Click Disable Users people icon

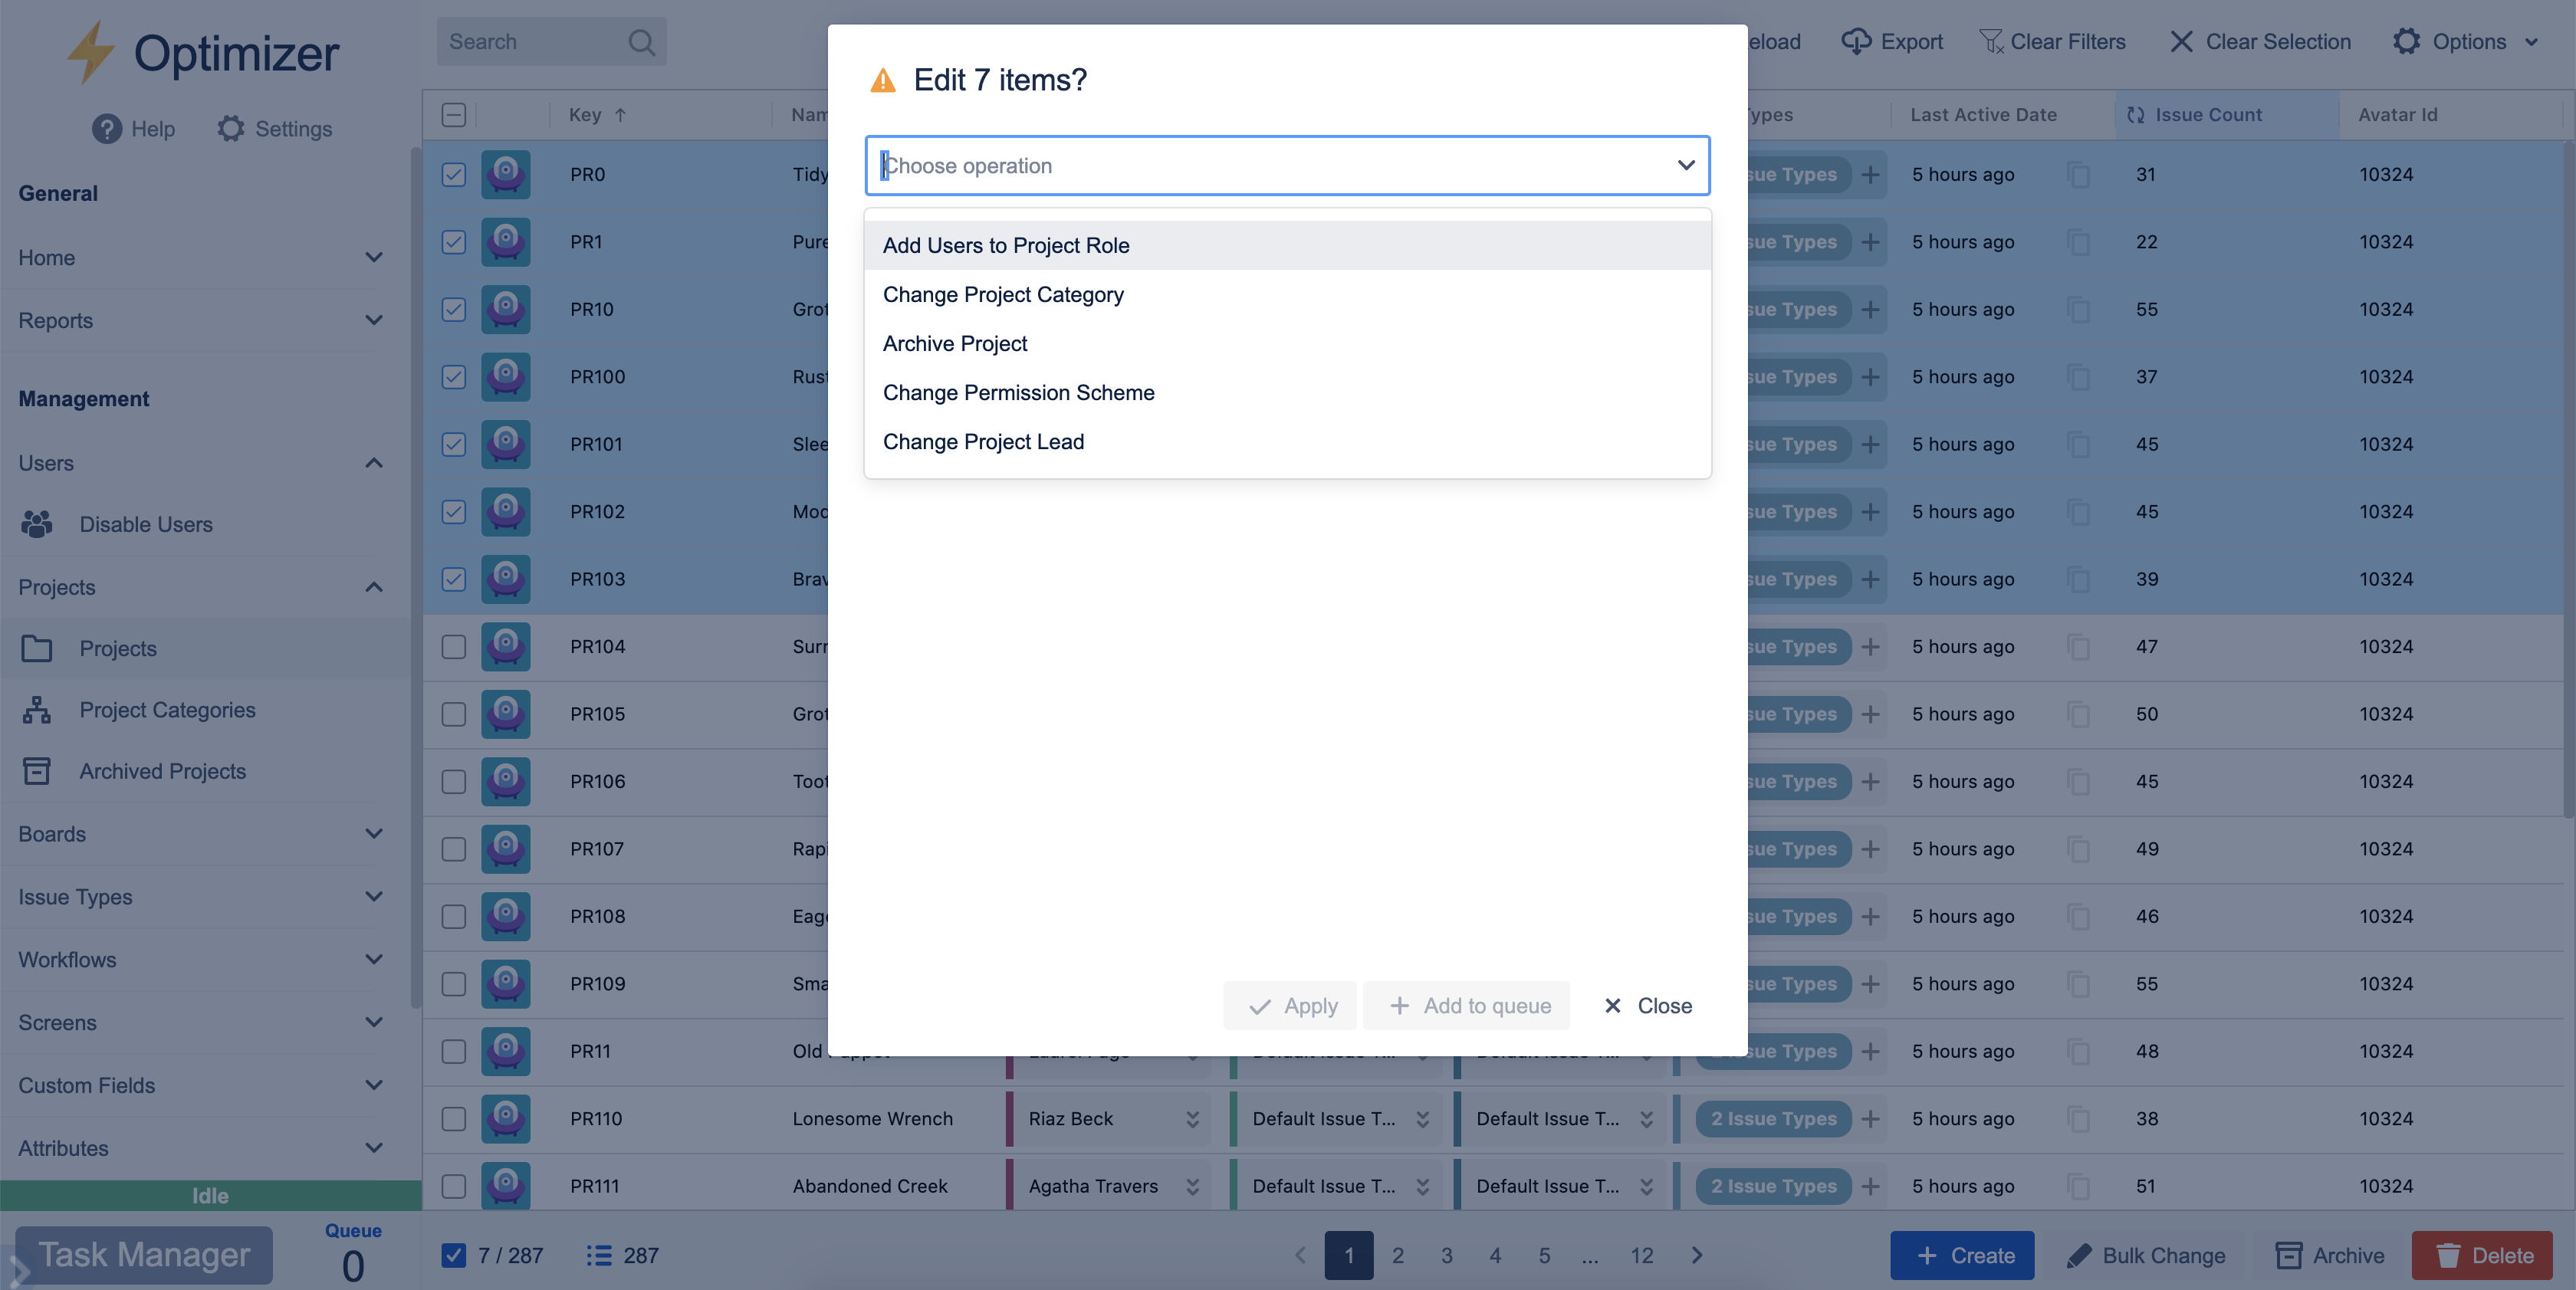[37, 524]
